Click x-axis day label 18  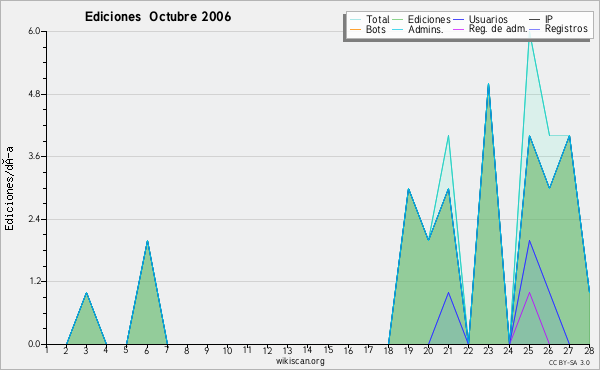pos(388,350)
